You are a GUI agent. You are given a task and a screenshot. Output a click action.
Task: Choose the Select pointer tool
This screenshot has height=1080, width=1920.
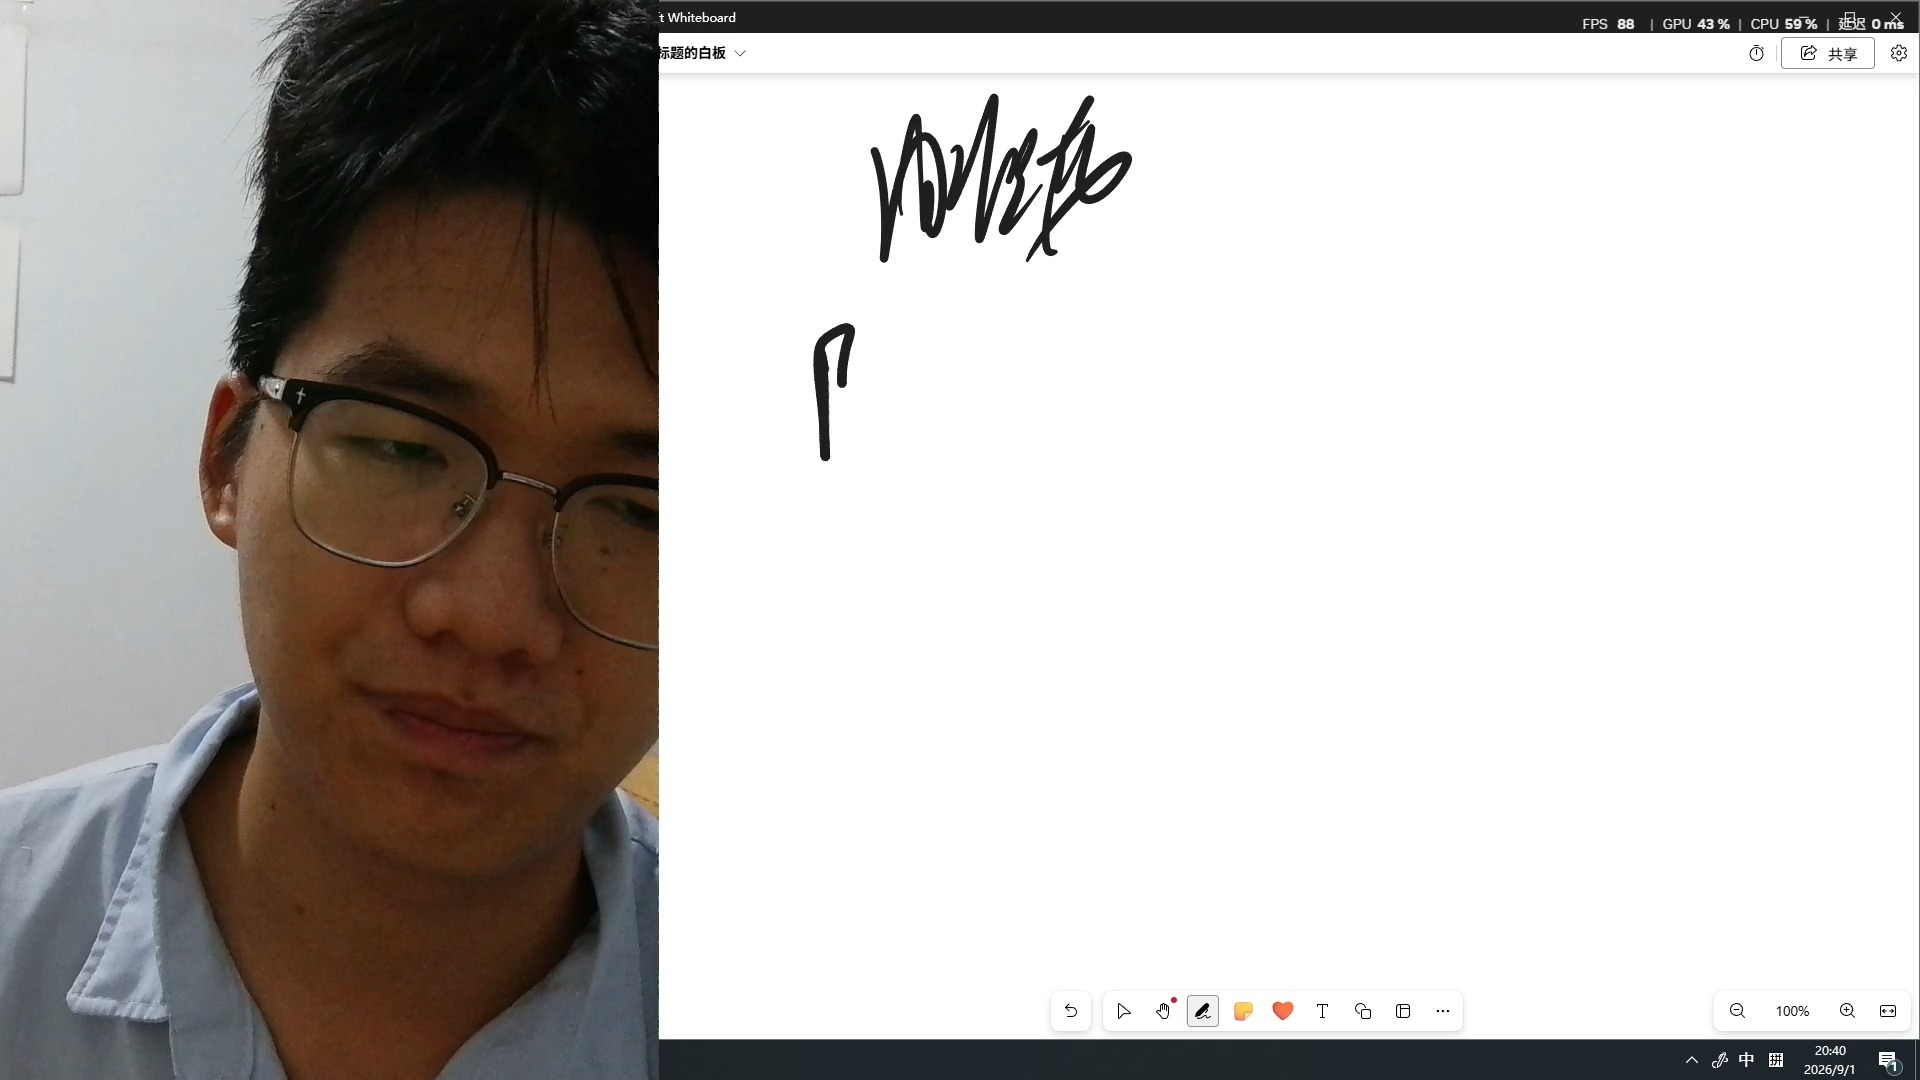(x=1123, y=1011)
